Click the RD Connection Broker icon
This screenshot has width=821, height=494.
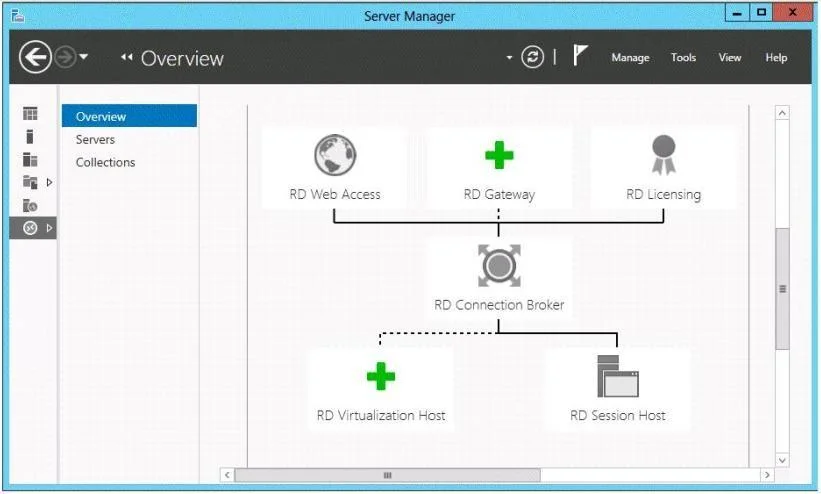pyautogui.click(x=499, y=266)
